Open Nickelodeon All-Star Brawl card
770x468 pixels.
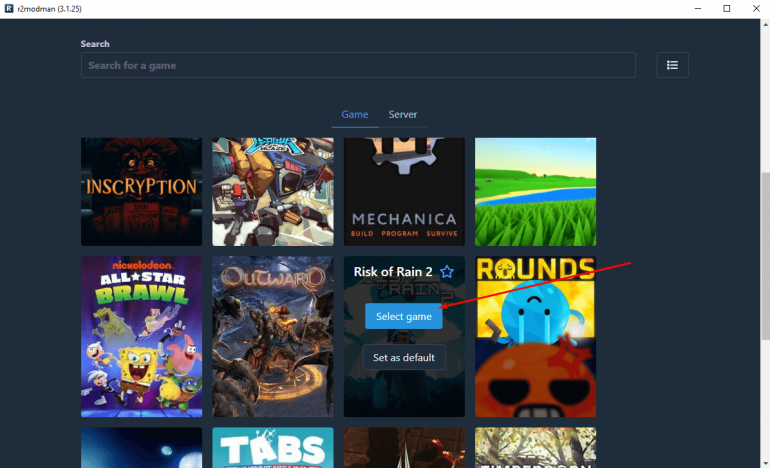141,336
